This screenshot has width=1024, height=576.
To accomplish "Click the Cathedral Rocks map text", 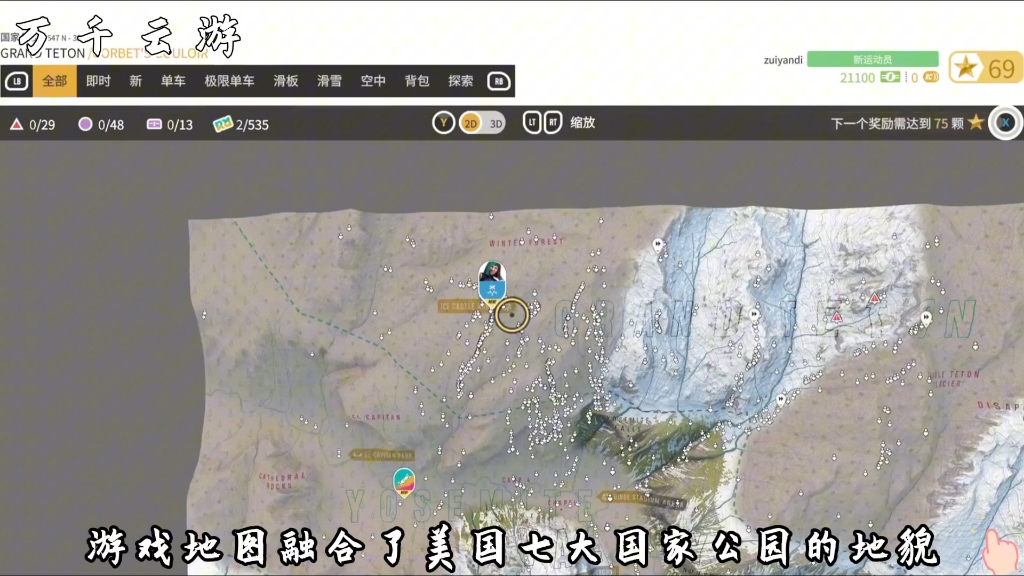I will [x=281, y=481].
